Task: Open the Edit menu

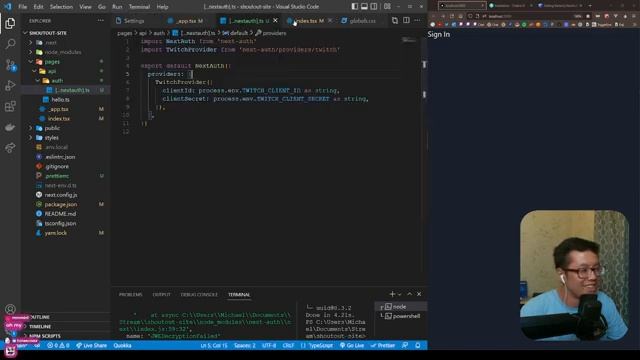Action: pos(38,7)
